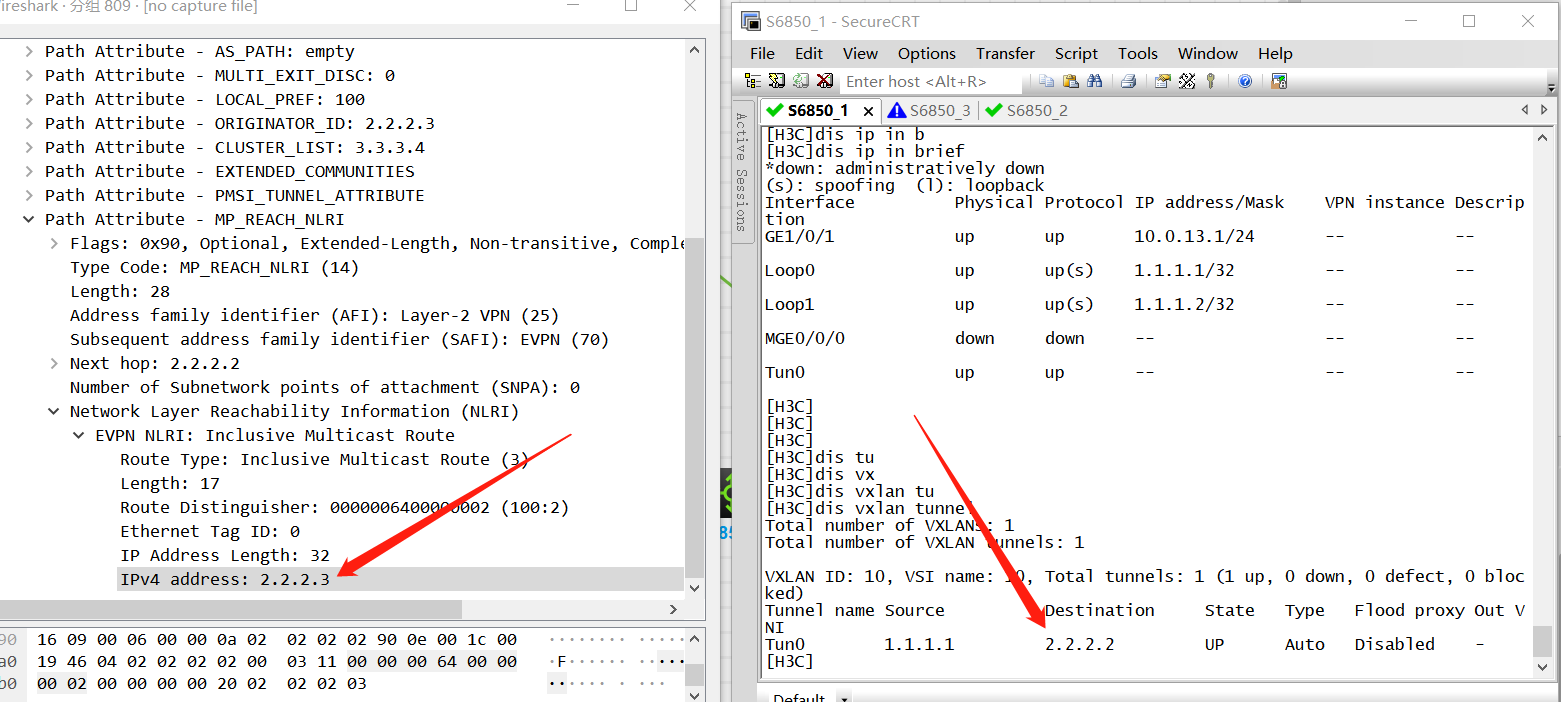The height and width of the screenshot is (702, 1561).
Task: Click the Disconnect session toolbar icon
Action: [x=825, y=81]
